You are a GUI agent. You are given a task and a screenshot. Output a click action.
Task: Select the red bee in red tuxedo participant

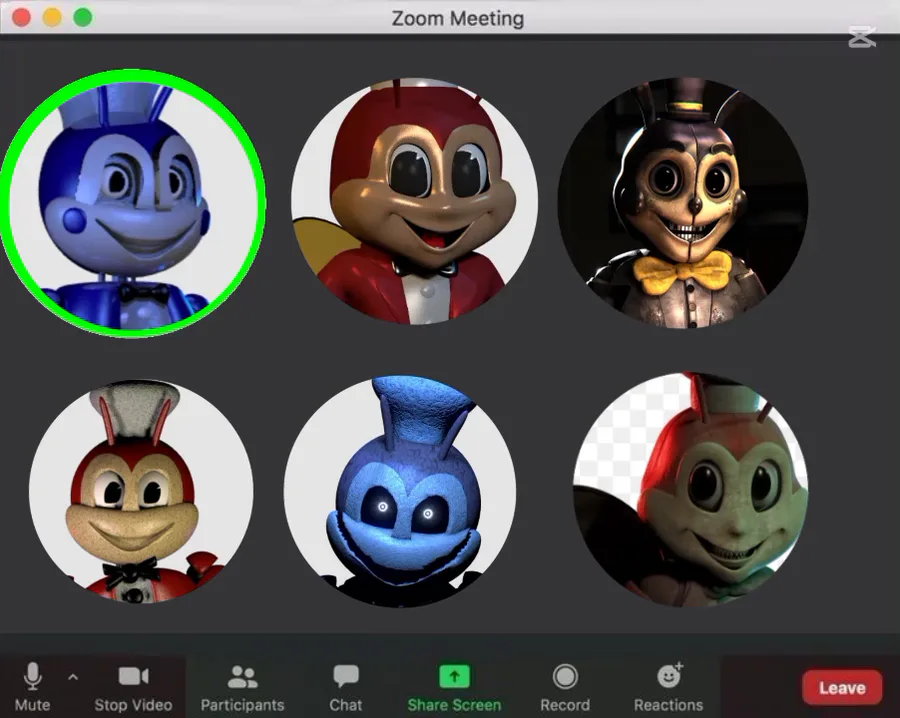click(x=414, y=201)
